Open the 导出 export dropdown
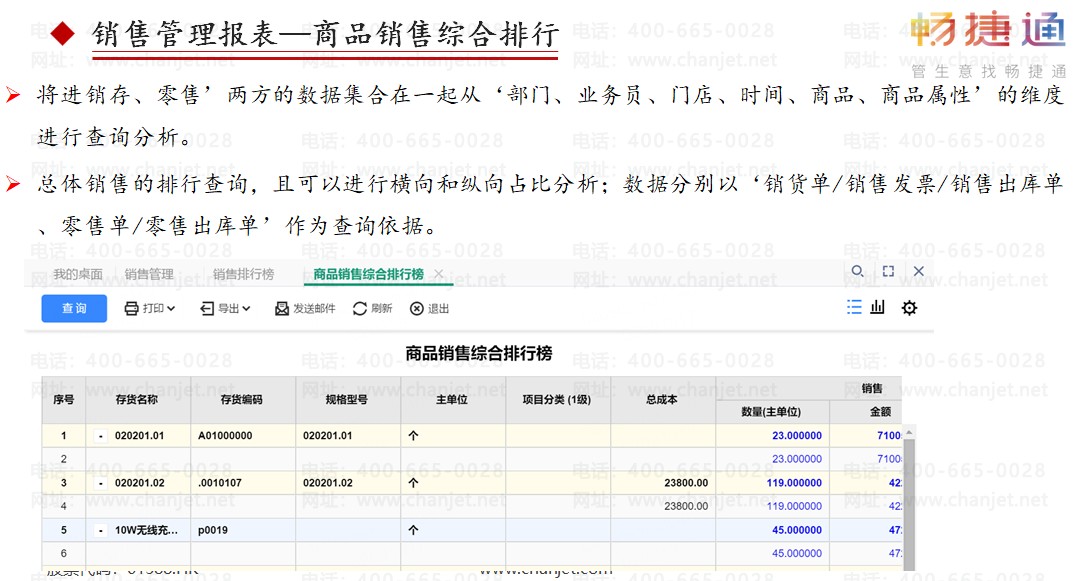1086x581 pixels. [225, 308]
